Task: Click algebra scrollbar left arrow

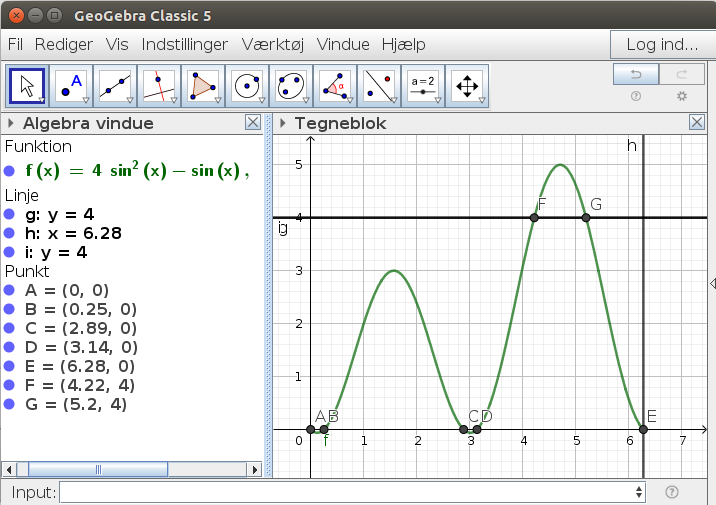Action: [x=9, y=469]
